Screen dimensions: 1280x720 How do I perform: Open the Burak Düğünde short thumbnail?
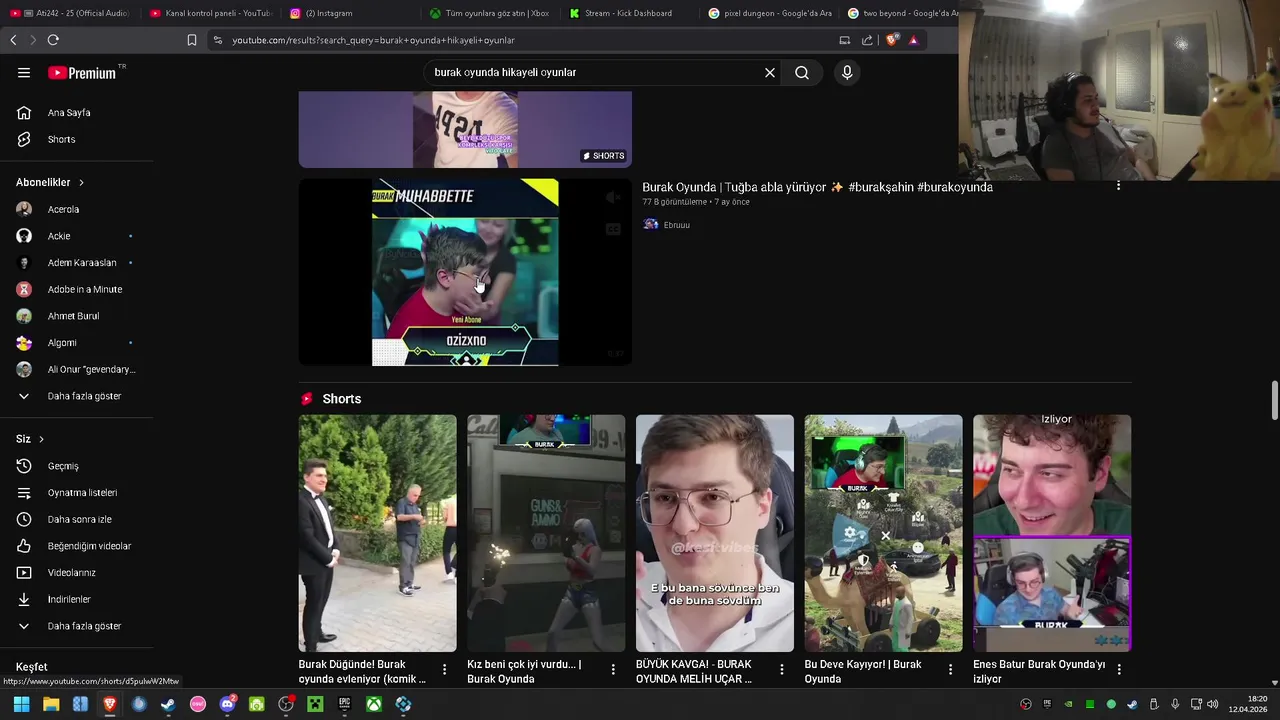(377, 533)
